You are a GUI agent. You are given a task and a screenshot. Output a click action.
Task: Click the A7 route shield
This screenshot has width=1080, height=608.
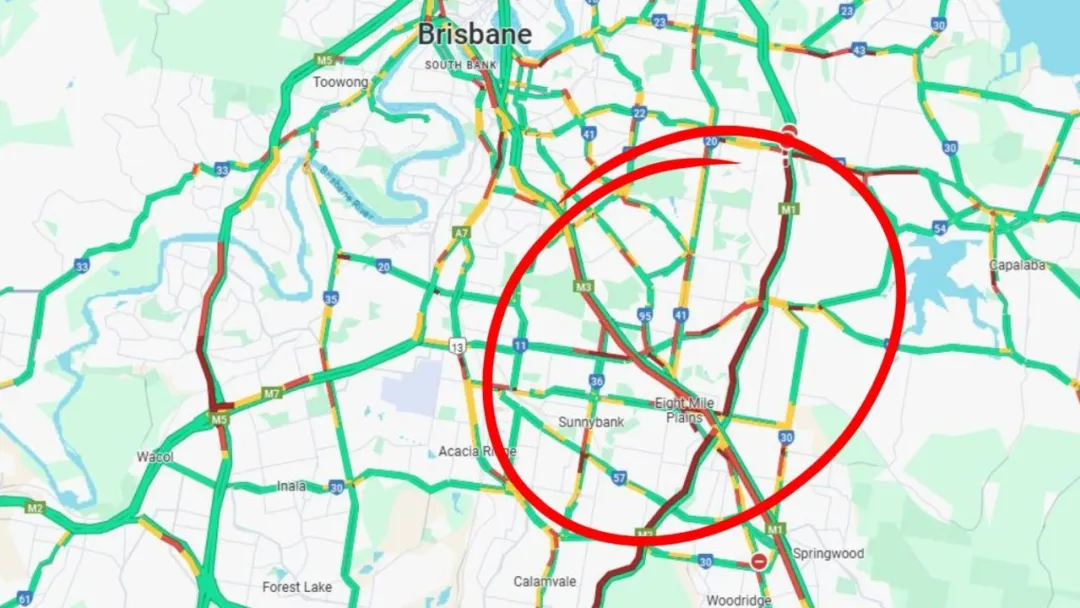[x=461, y=233]
